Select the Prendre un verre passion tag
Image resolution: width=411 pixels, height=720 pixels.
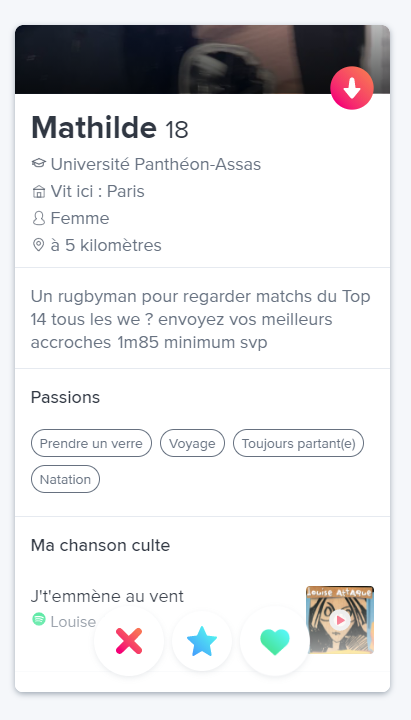[91, 443]
